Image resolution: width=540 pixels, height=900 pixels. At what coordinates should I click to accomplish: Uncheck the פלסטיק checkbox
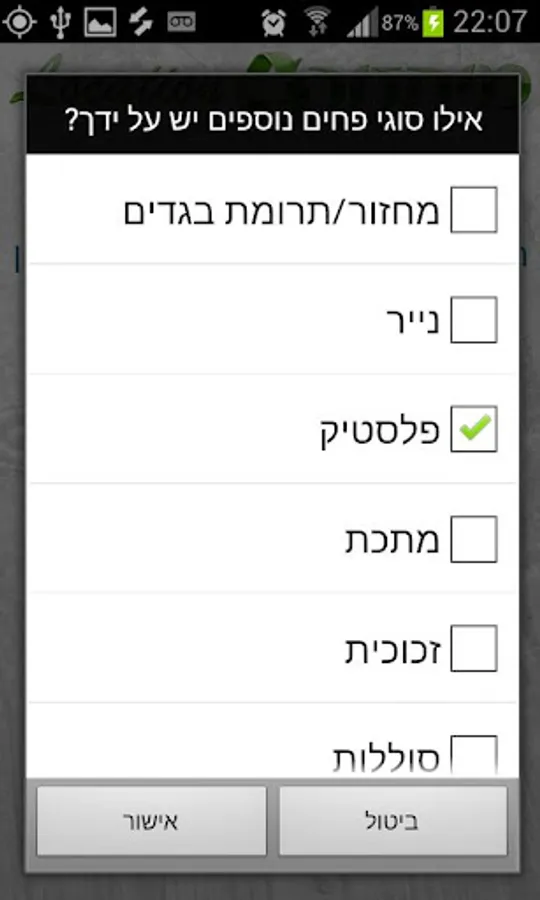(473, 429)
